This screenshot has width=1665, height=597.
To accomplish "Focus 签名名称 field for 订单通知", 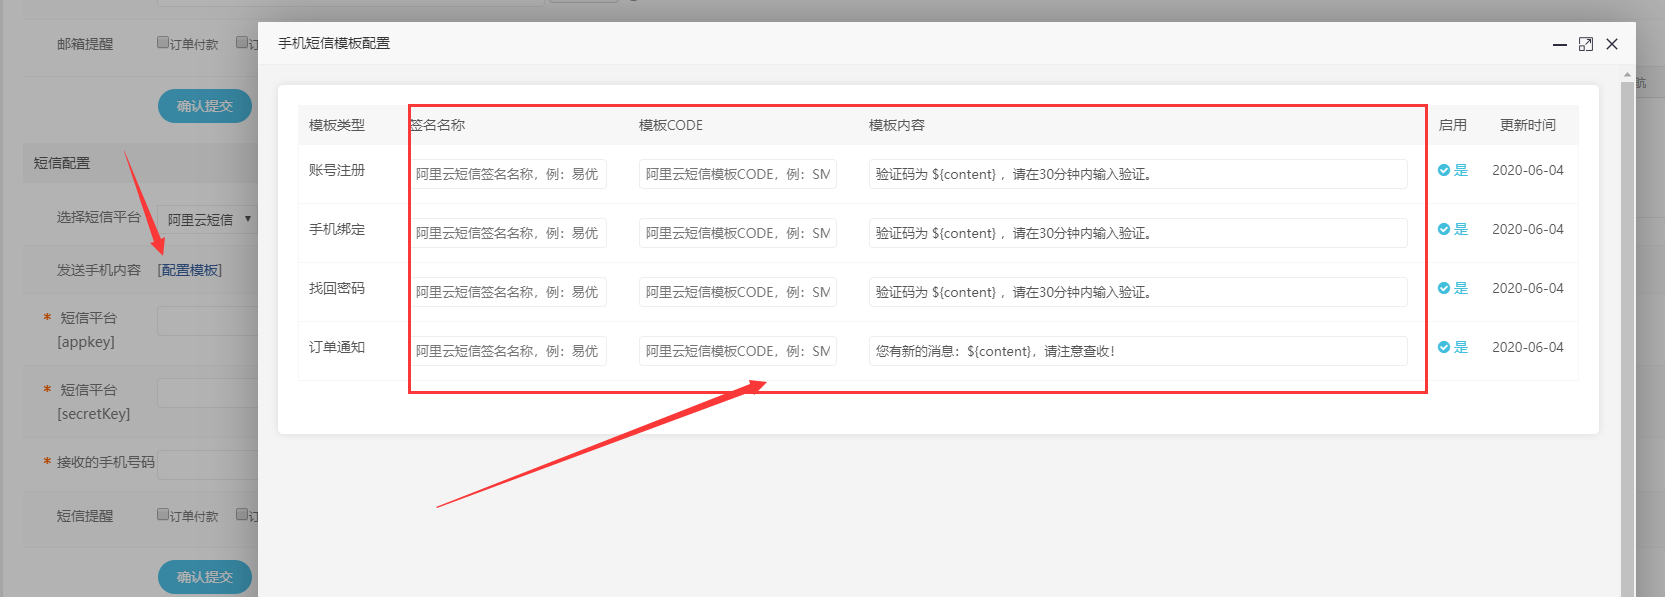I will (x=508, y=351).
